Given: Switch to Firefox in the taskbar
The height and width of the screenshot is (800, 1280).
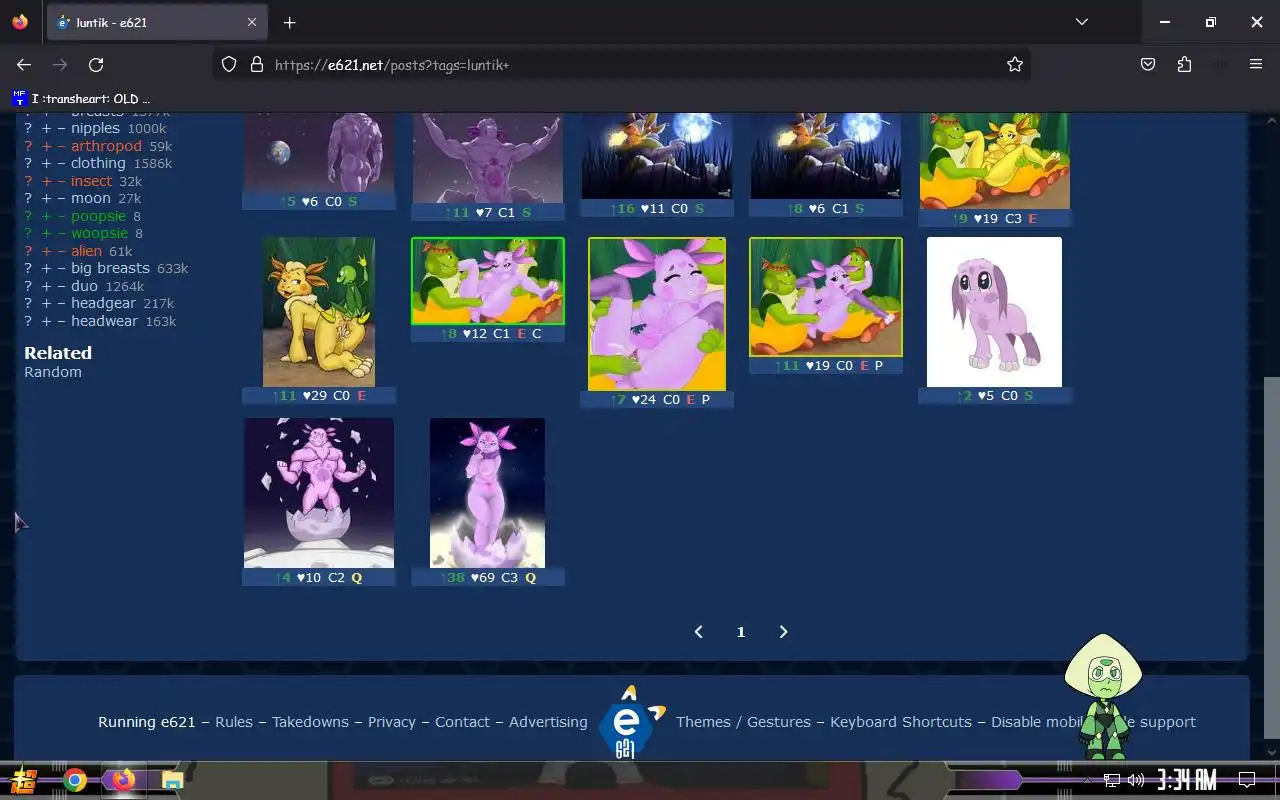Looking at the screenshot, I should point(123,780).
